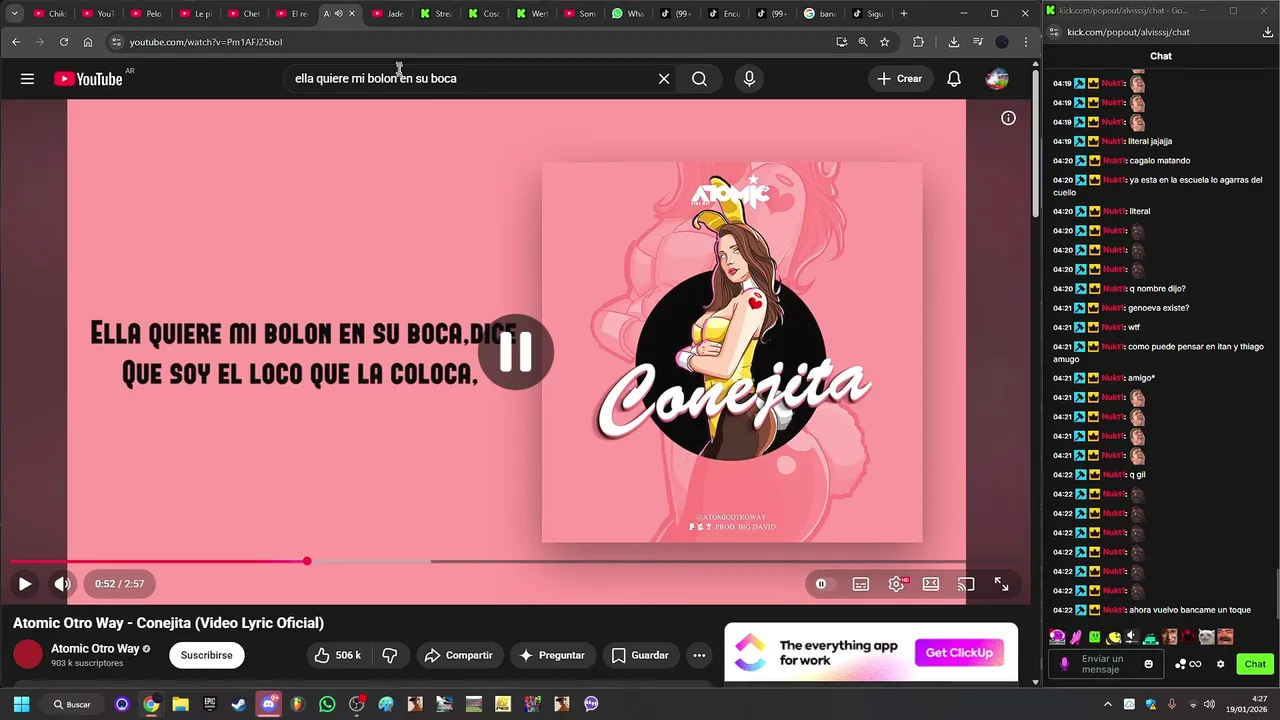The width and height of the screenshot is (1280, 720).
Task: Open YouTube notifications bell
Action: coord(954,79)
